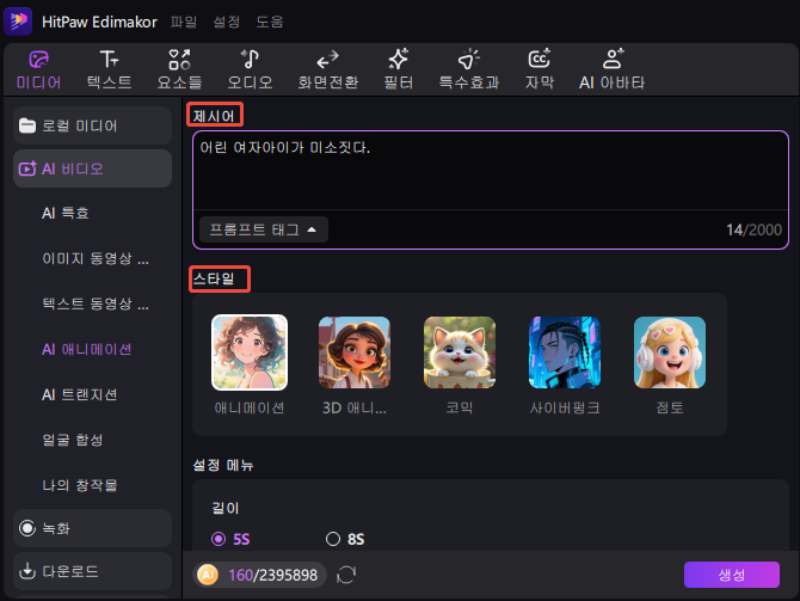
Task: Select the 8S video length option
Action: coord(334,539)
